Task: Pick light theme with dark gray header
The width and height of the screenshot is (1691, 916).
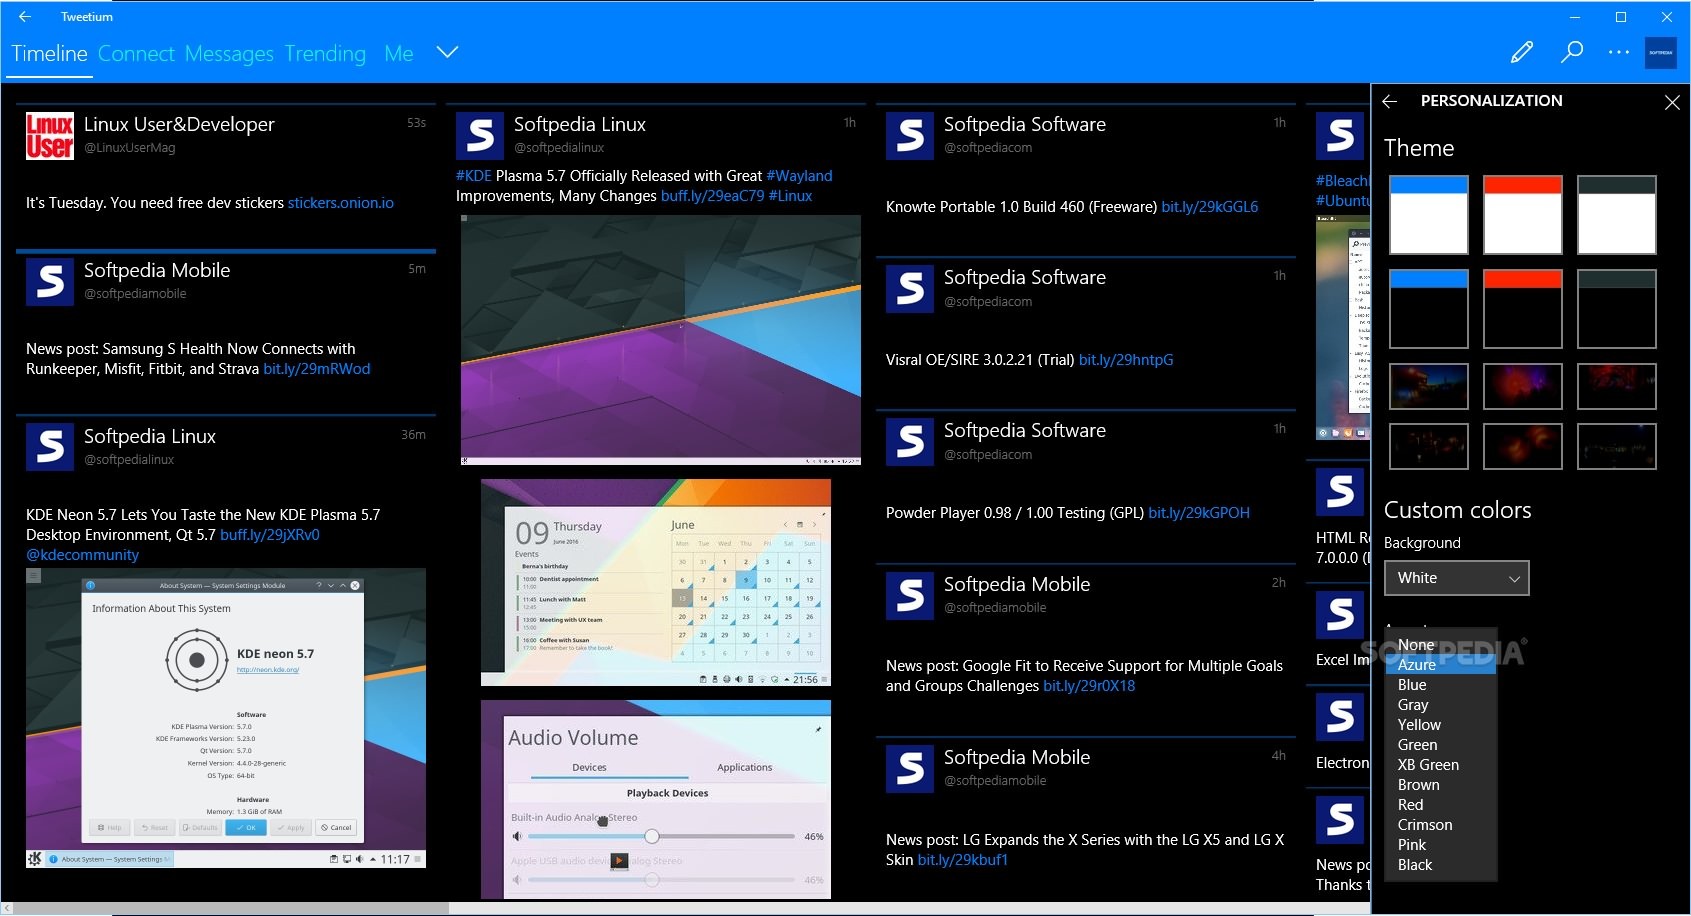Action: 1616,215
